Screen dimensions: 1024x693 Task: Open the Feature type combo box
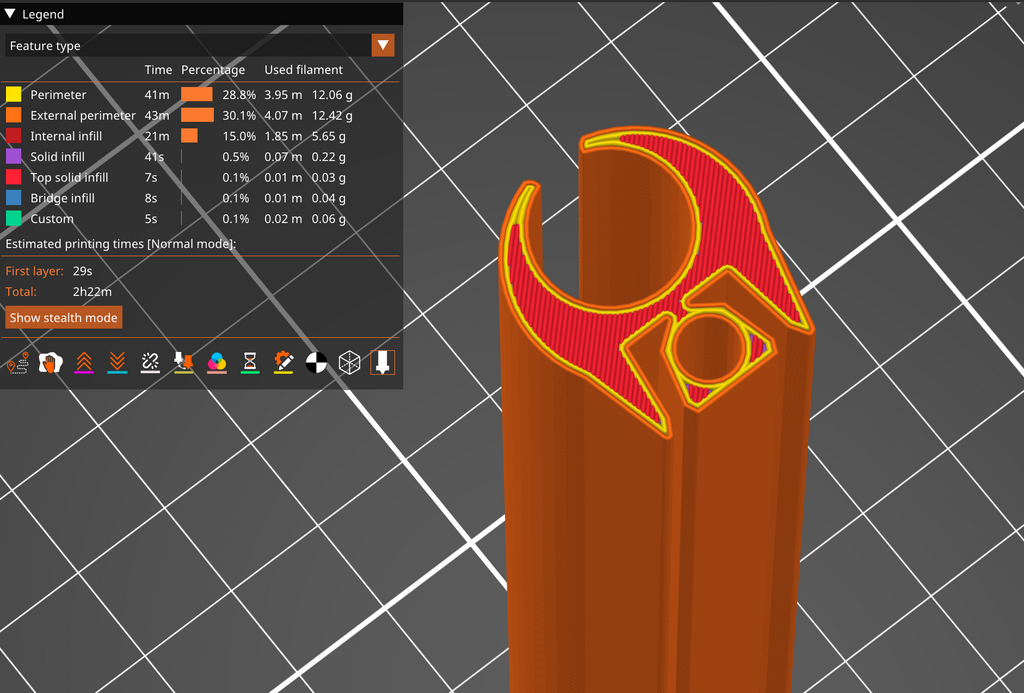[200, 45]
